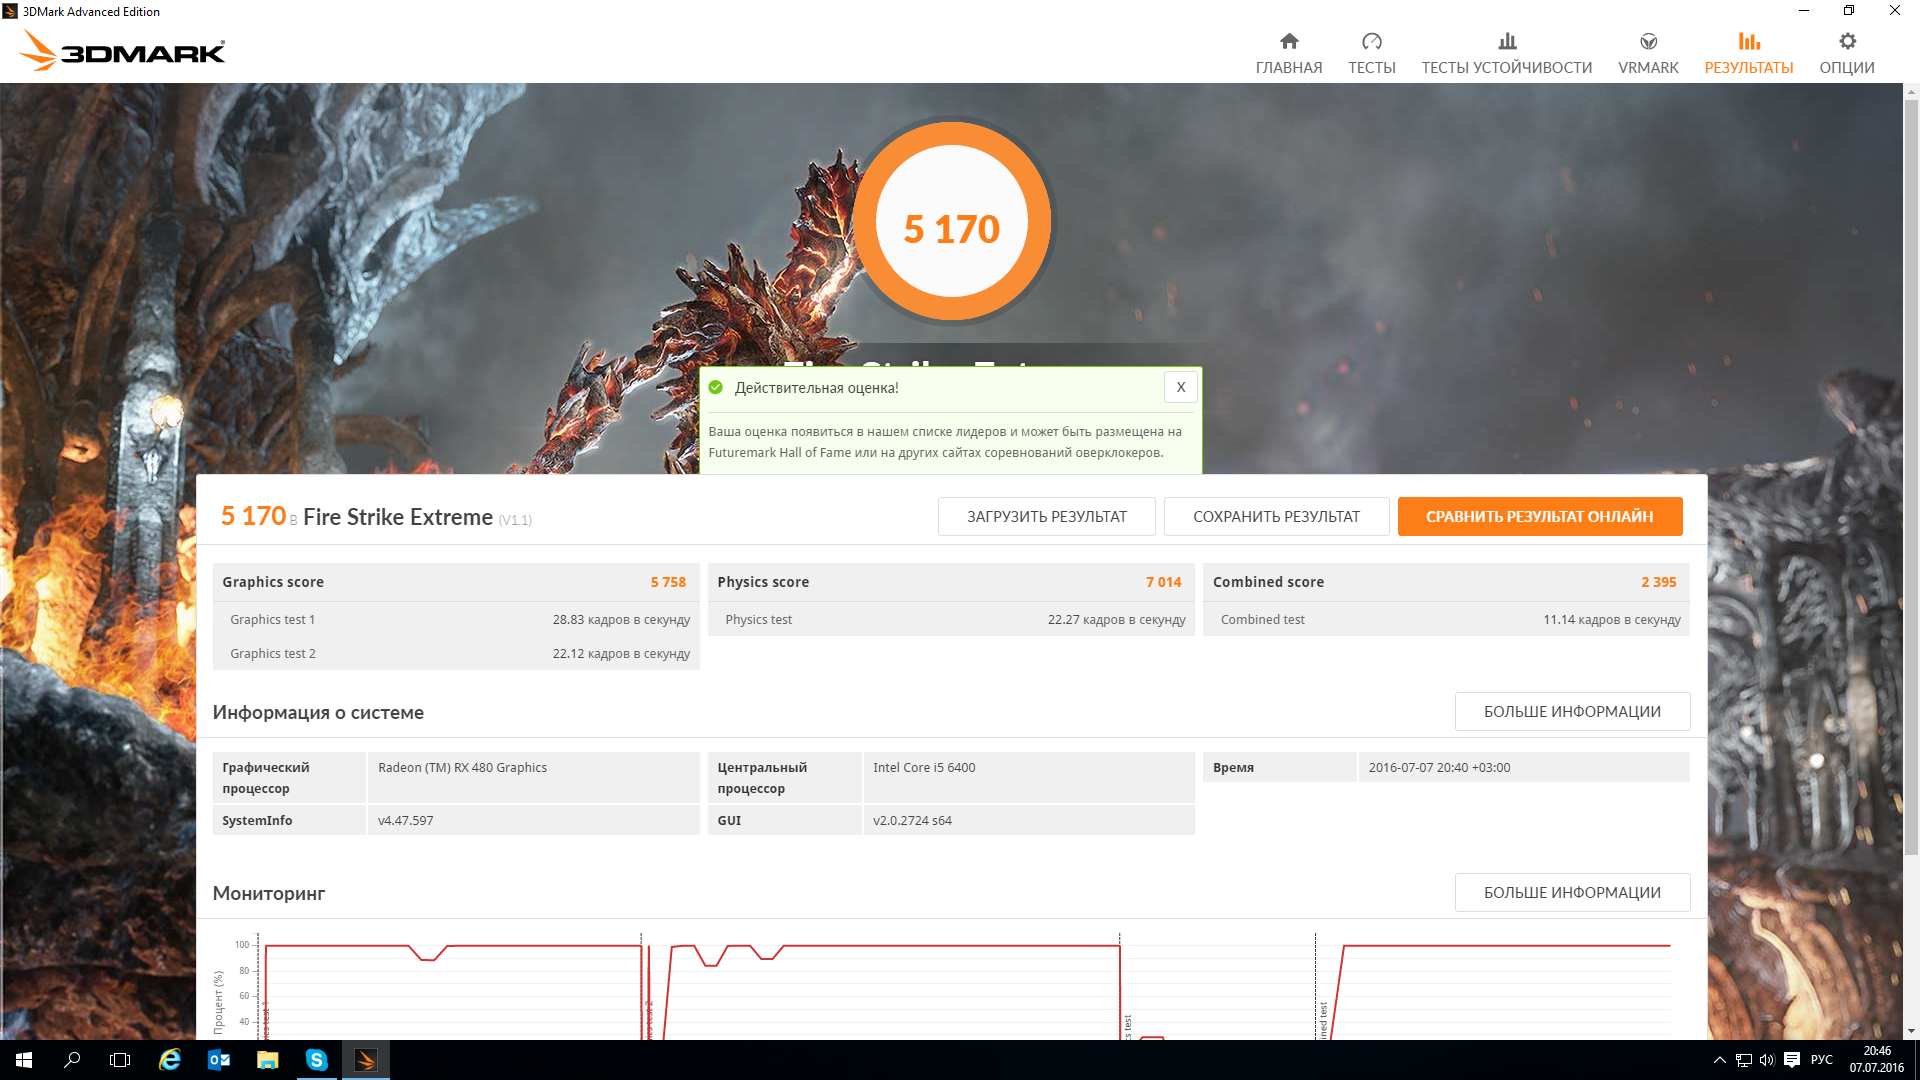Show hidden system tray icons

[x=1719, y=1060]
